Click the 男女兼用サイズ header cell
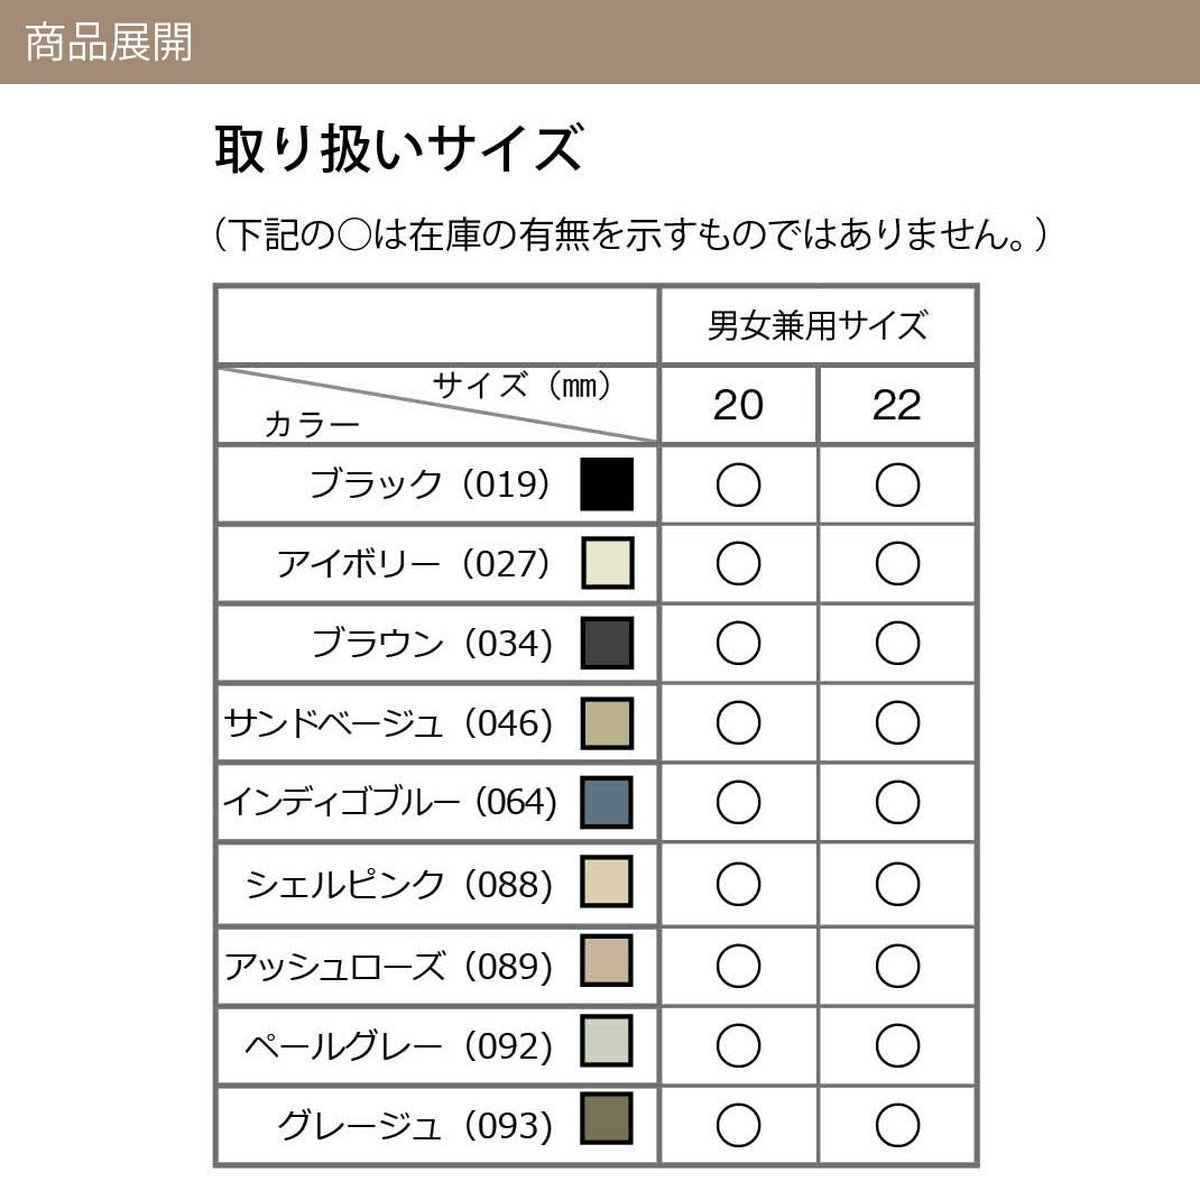Image resolution: width=1200 pixels, height=1200 pixels. pos(817,326)
